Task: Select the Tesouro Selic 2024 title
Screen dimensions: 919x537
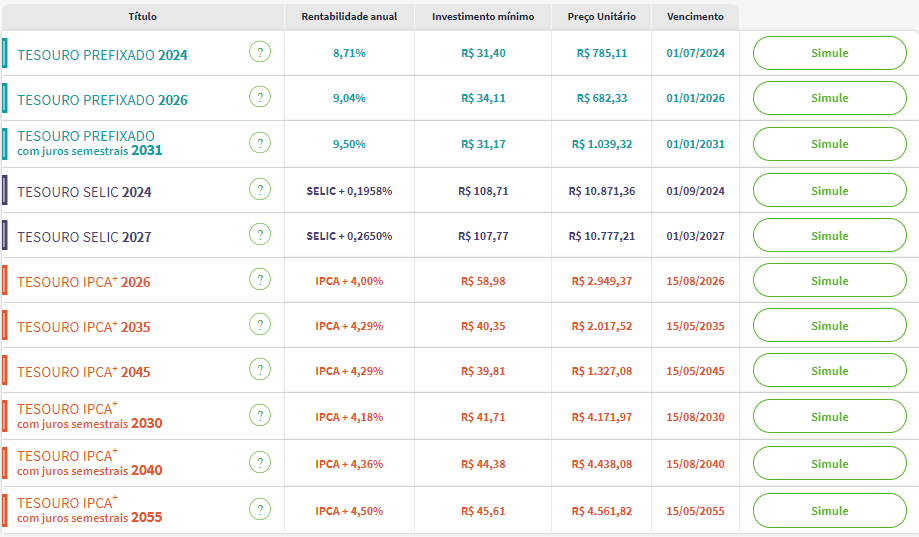Action: coord(84,192)
